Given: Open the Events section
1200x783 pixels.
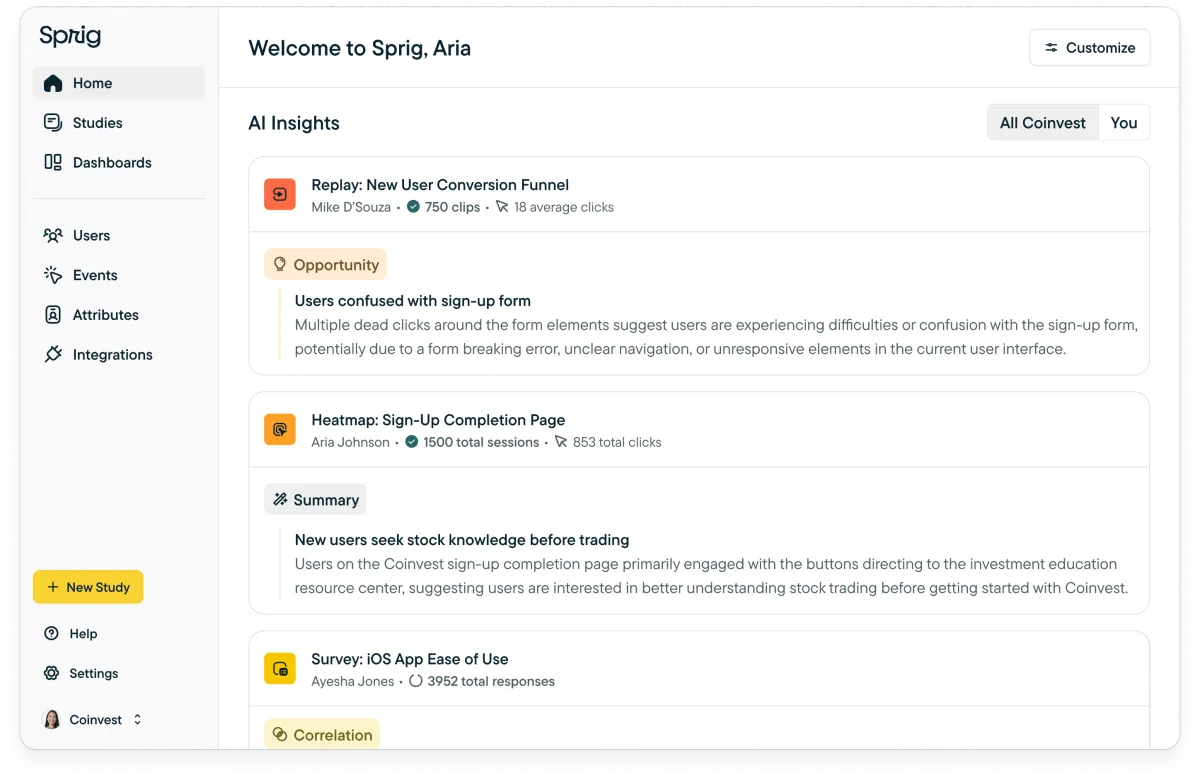Looking at the screenshot, I should pyautogui.click(x=95, y=275).
